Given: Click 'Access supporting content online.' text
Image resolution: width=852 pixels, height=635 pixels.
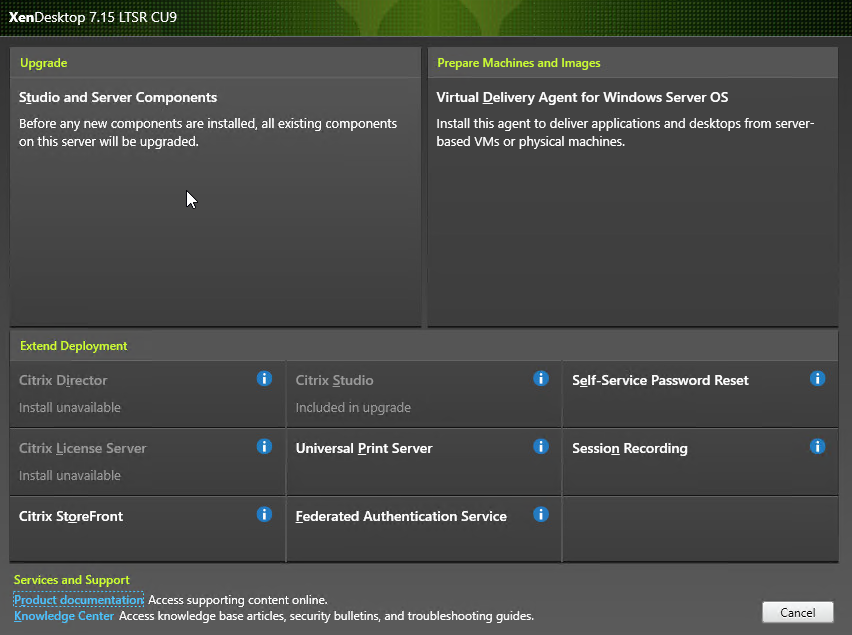Looking at the screenshot, I should (238, 600).
